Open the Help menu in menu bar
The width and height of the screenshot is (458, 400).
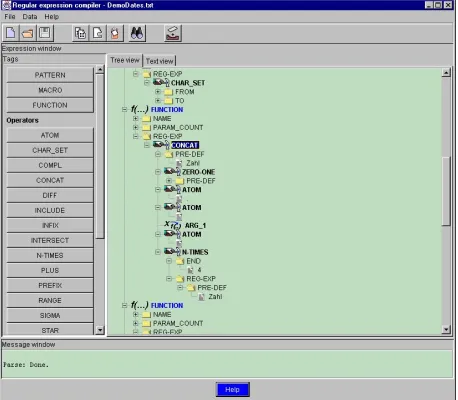pyautogui.click(x=52, y=17)
